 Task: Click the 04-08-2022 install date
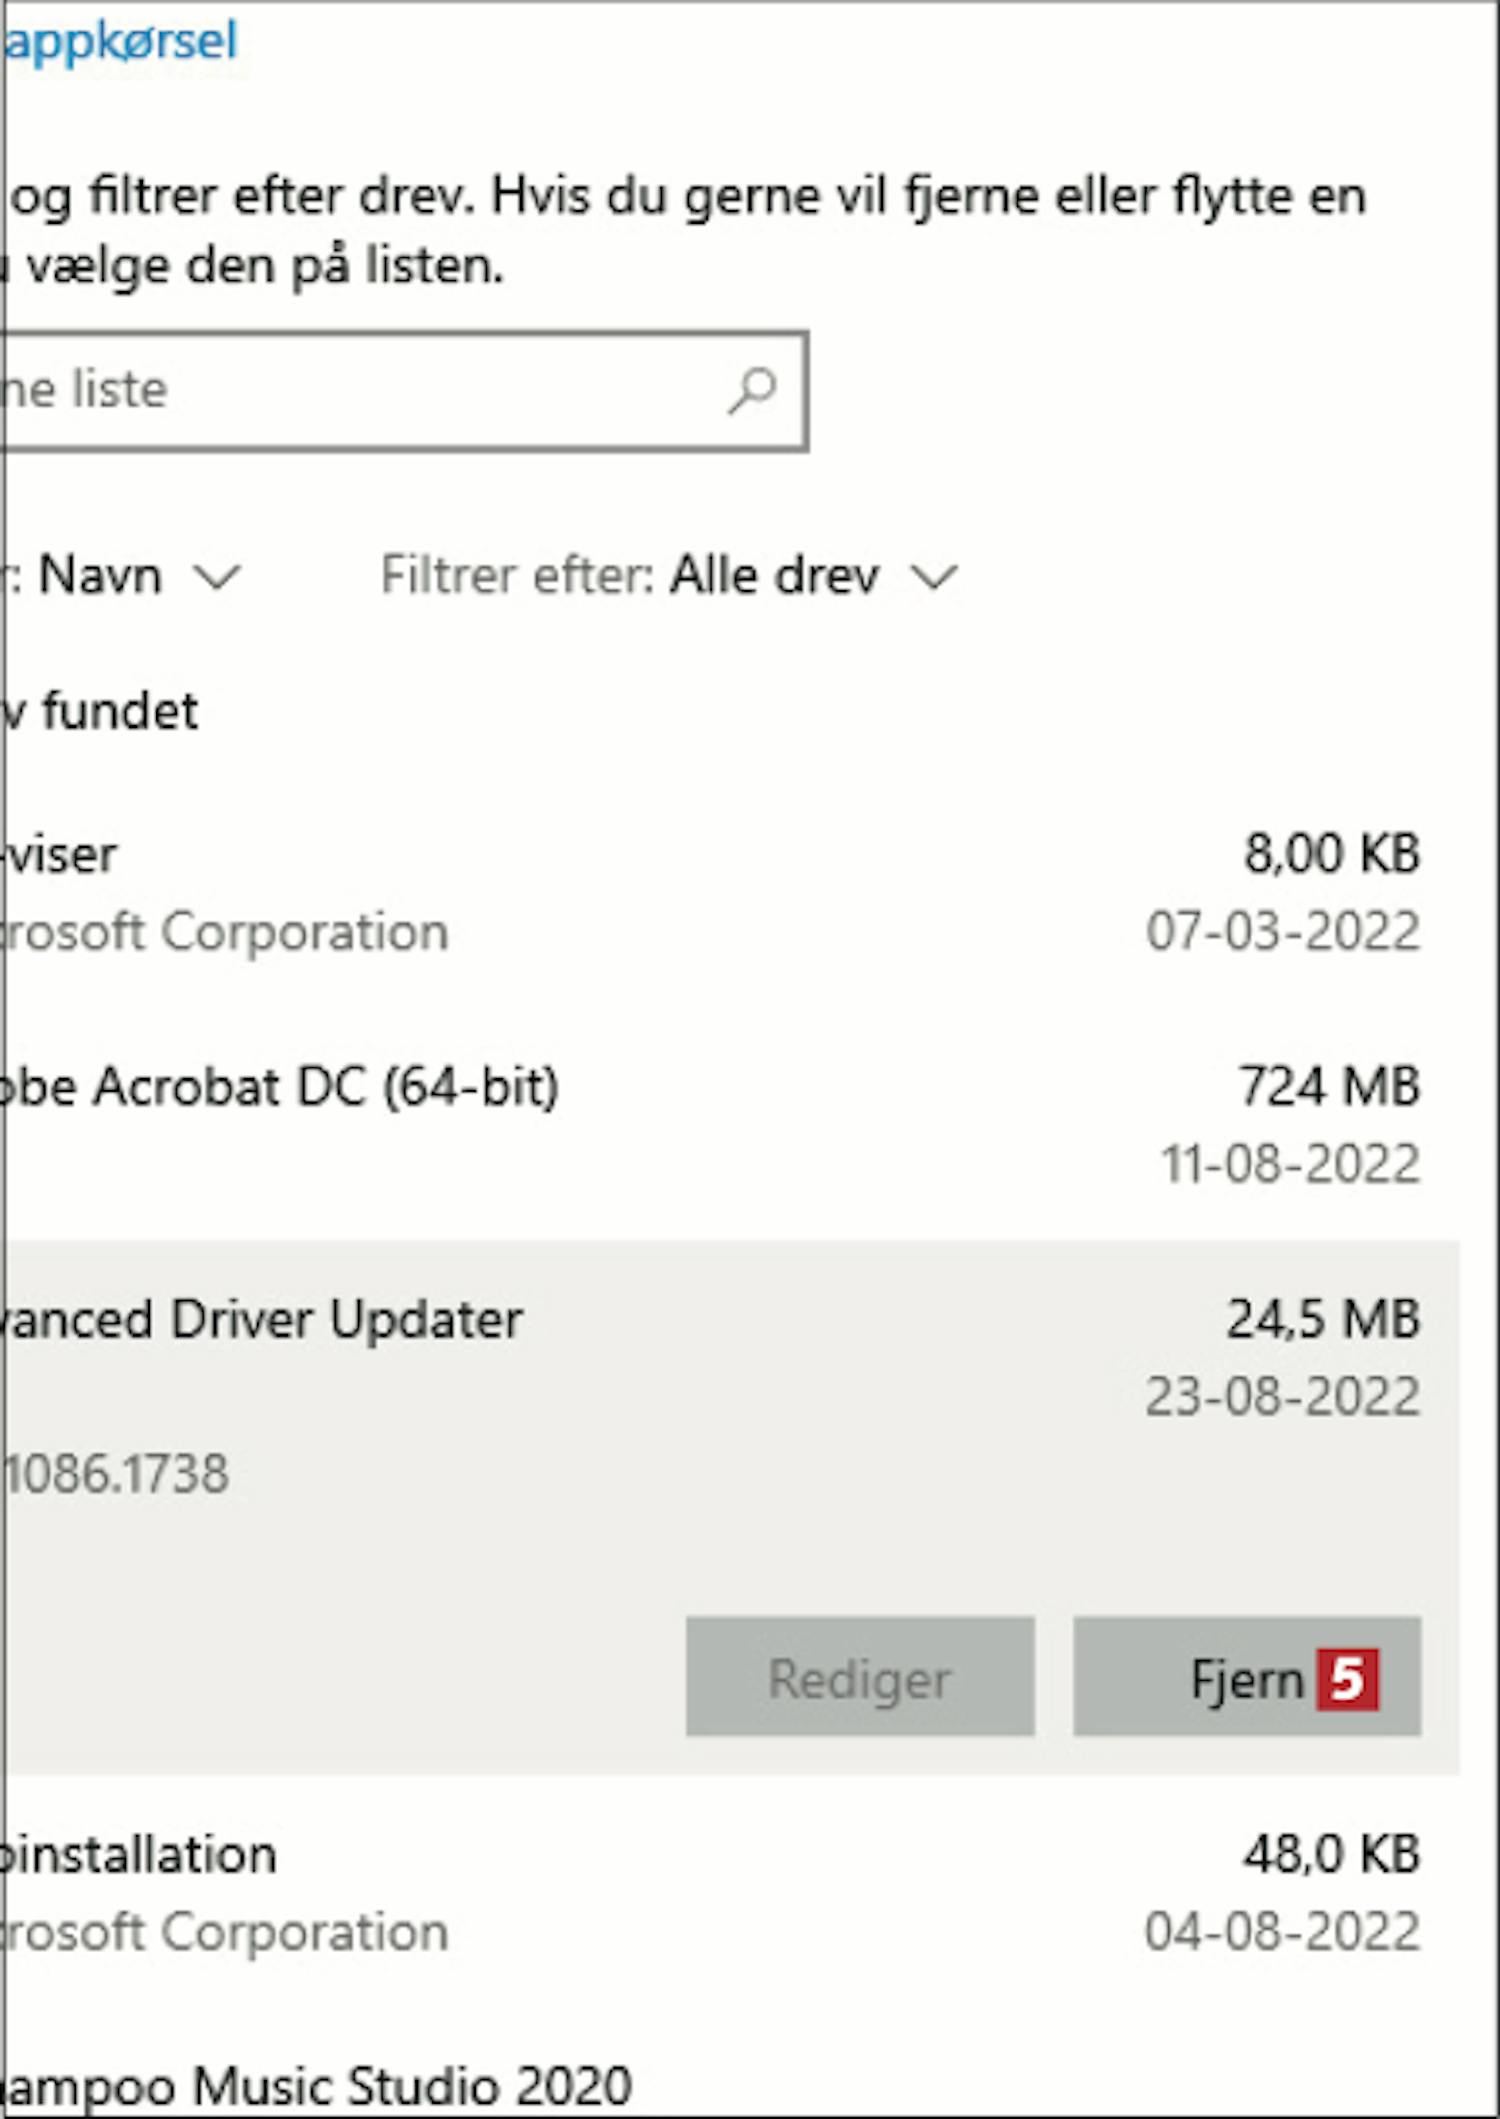point(1282,1932)
